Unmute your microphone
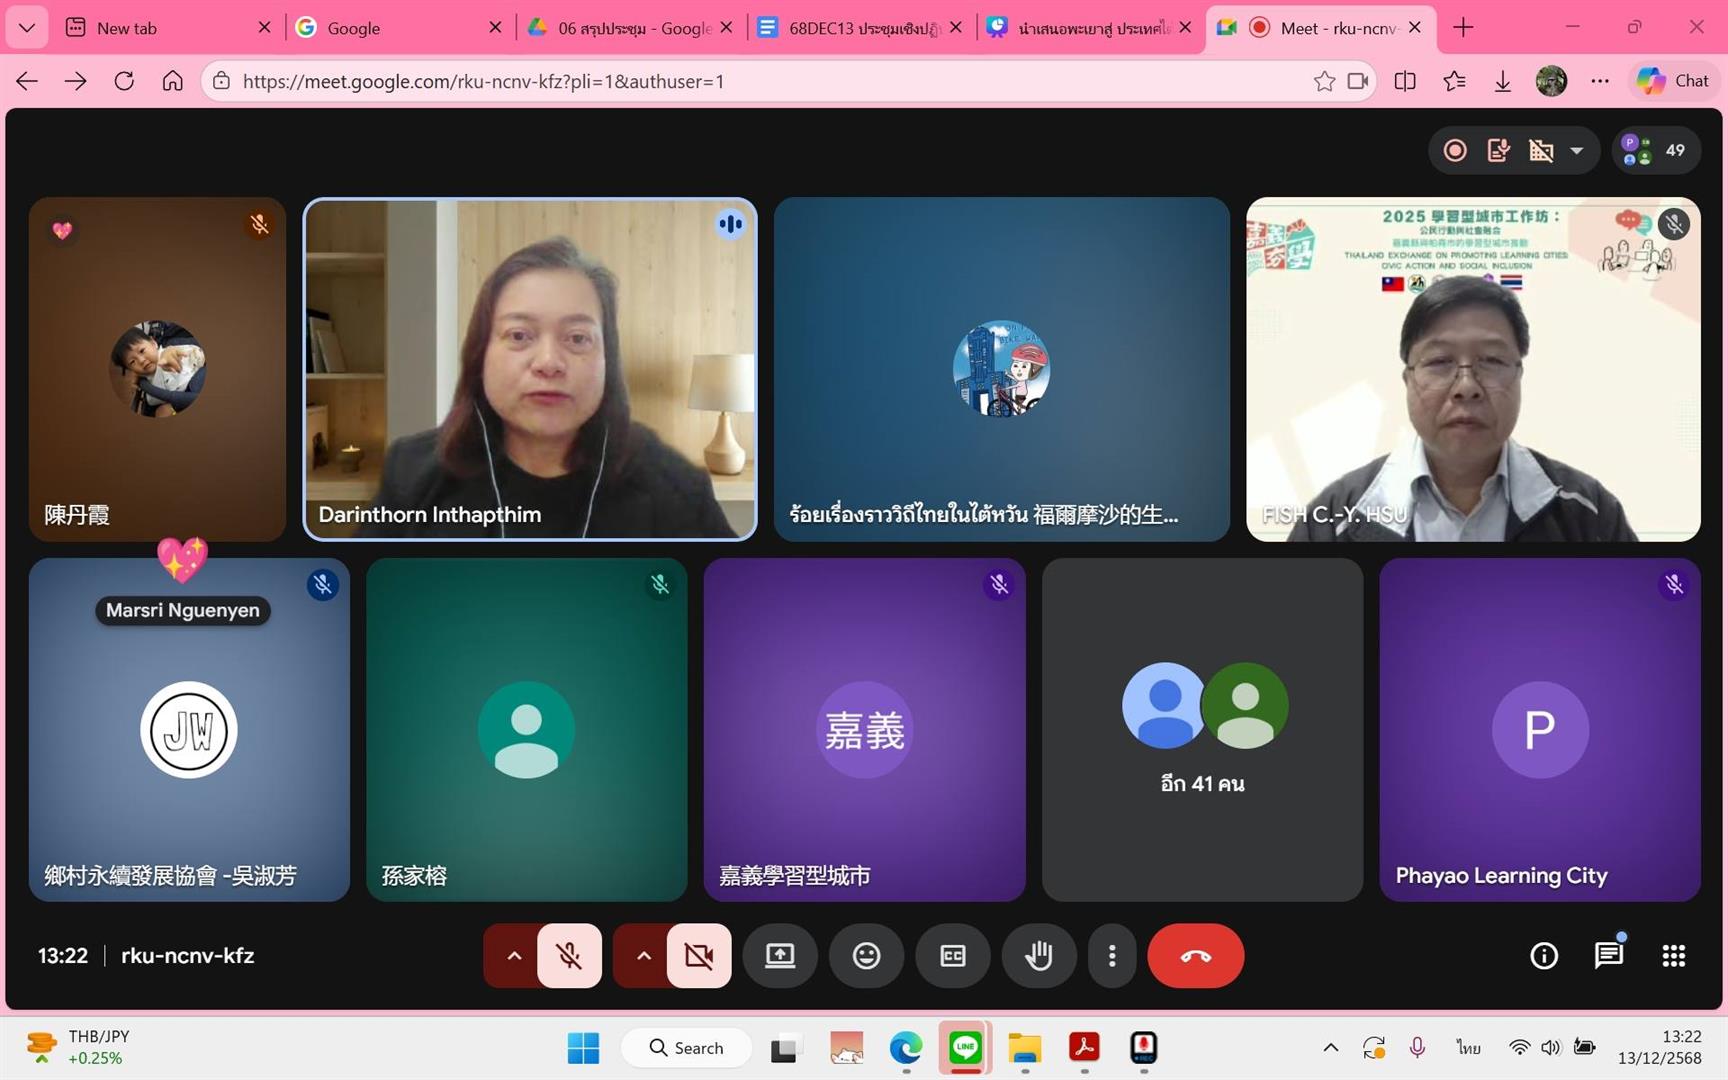 click(569, 956)
